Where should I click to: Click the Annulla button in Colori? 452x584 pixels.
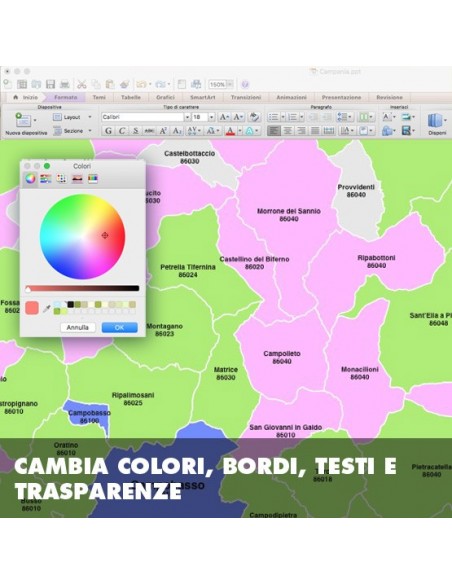pyautogui.click(x=77, y=327)
